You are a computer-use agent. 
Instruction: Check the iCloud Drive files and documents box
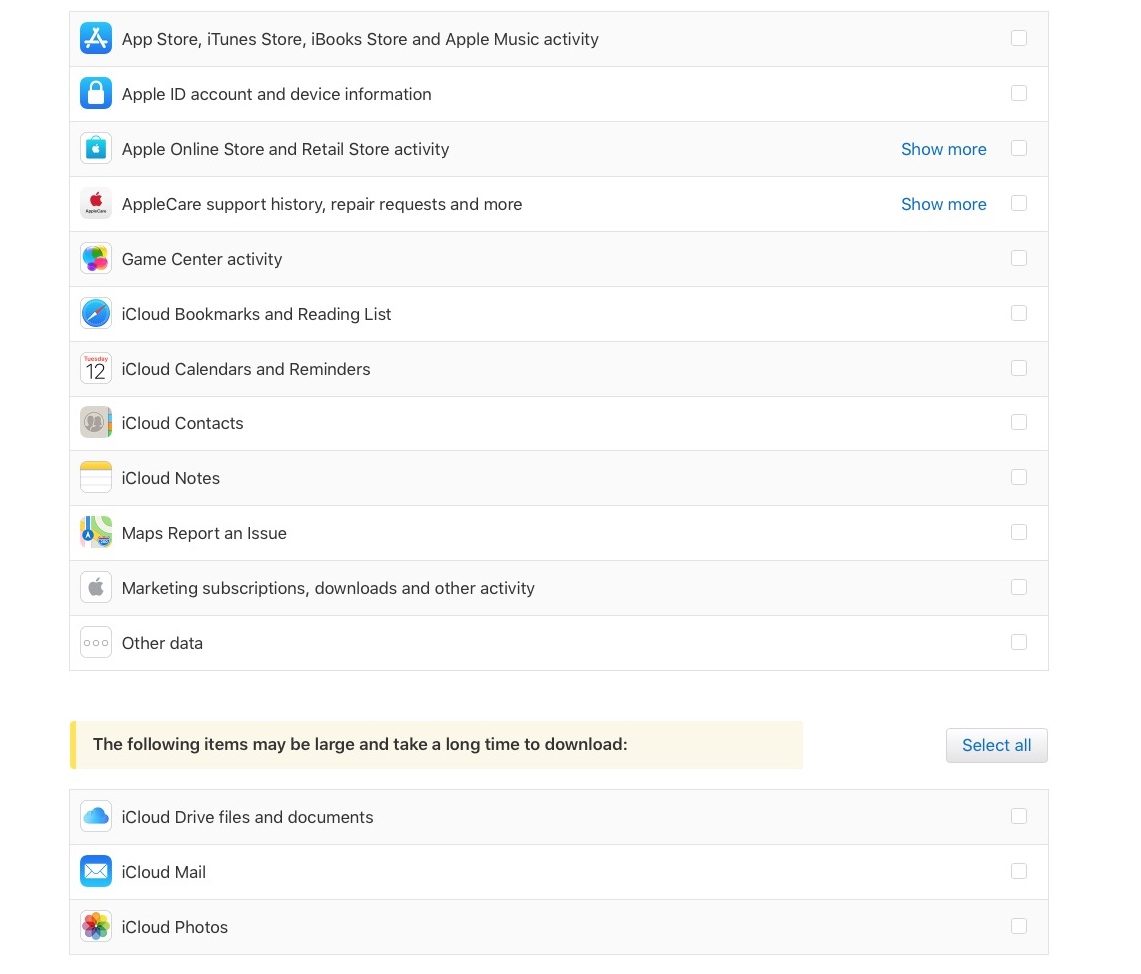pos(1018,816)
